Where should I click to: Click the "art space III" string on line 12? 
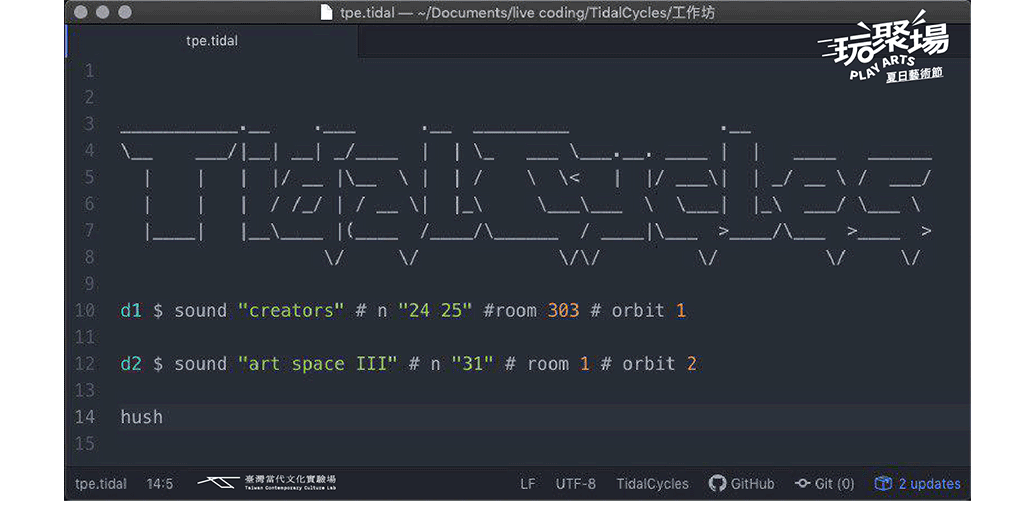pyautogui.click(x=317, y=364)
